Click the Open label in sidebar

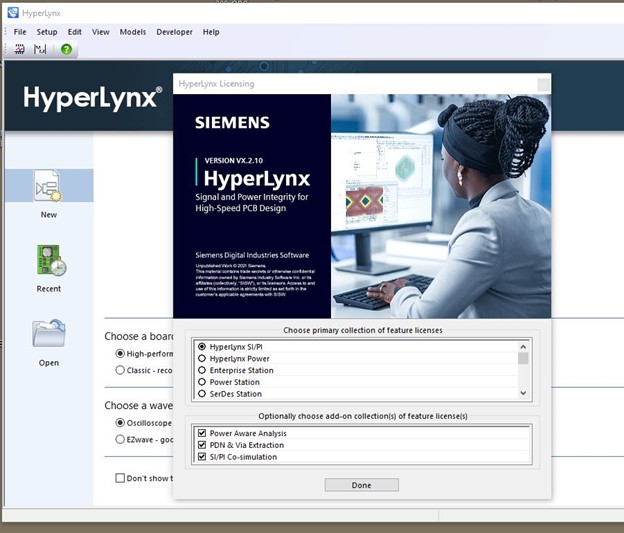tap(49, 363)
